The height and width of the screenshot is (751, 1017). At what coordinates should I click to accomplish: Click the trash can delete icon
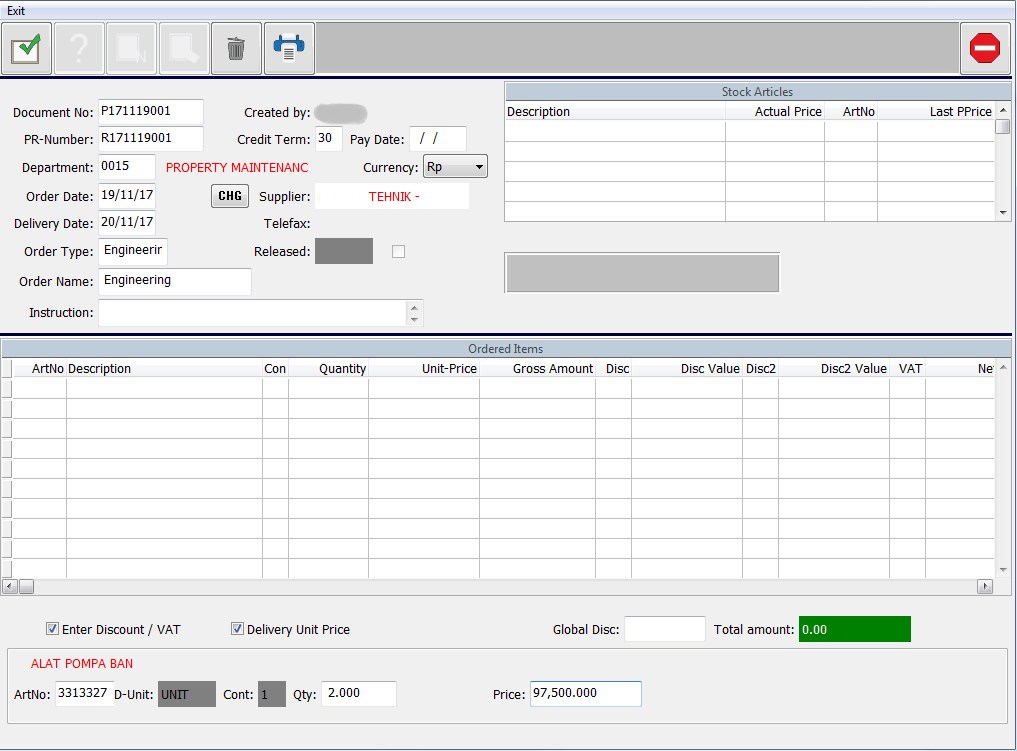point(236,49)
